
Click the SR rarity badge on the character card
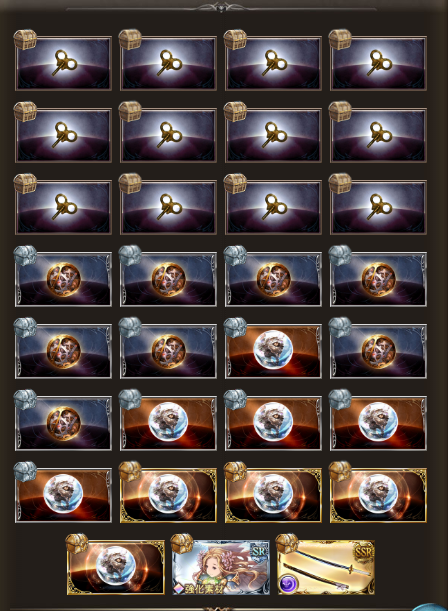point(259,552)
